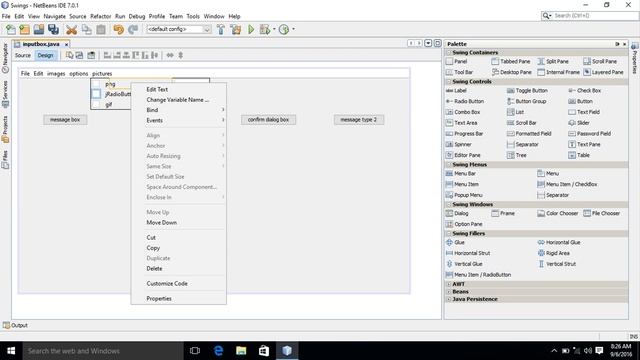Click the New Project toolbar icon

pos(24,29)
